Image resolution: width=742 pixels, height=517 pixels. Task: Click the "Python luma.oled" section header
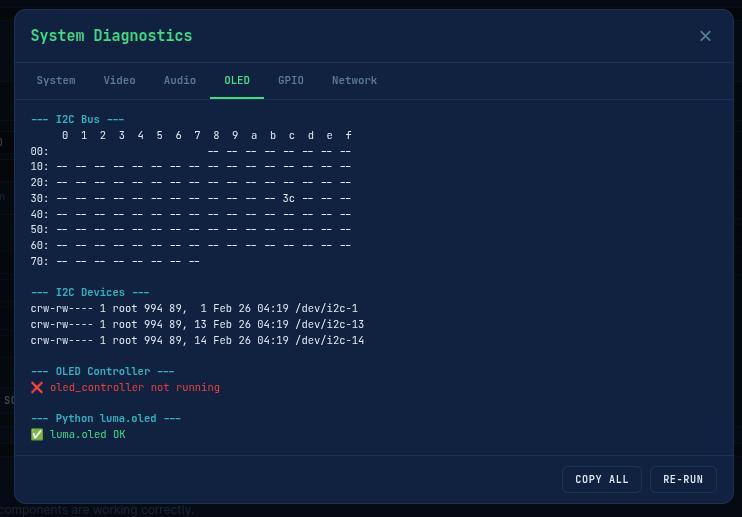106,419
